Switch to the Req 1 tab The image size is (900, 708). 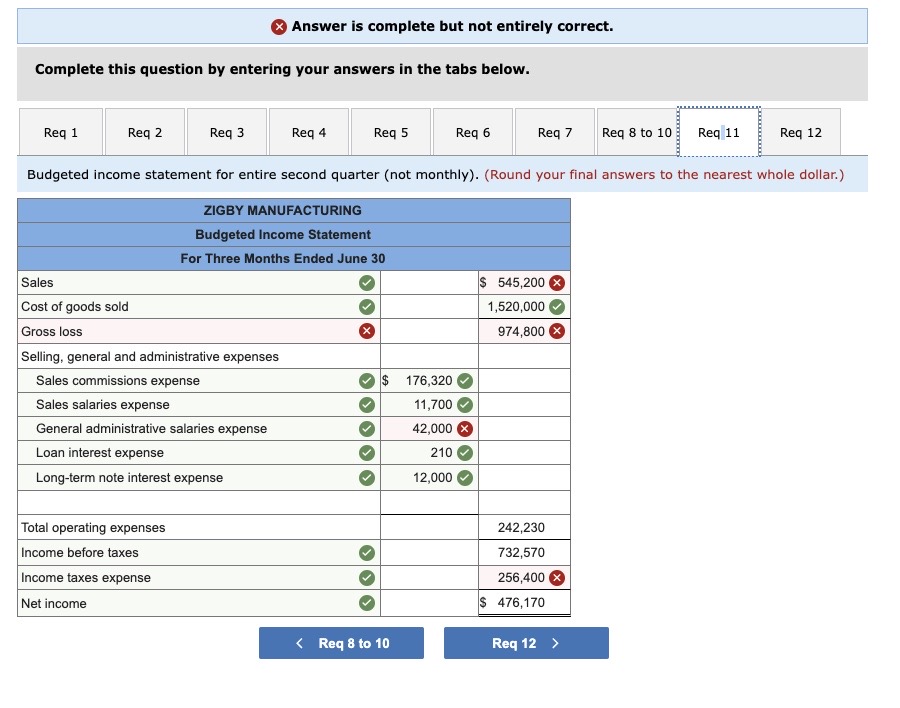(x=60, y=131)
